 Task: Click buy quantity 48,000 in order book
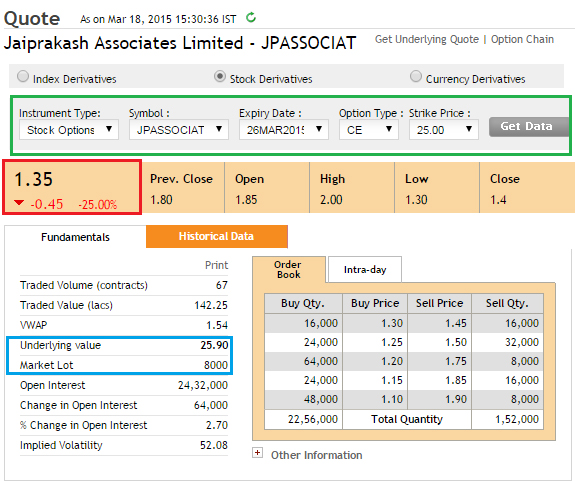(x=321, y=399)
